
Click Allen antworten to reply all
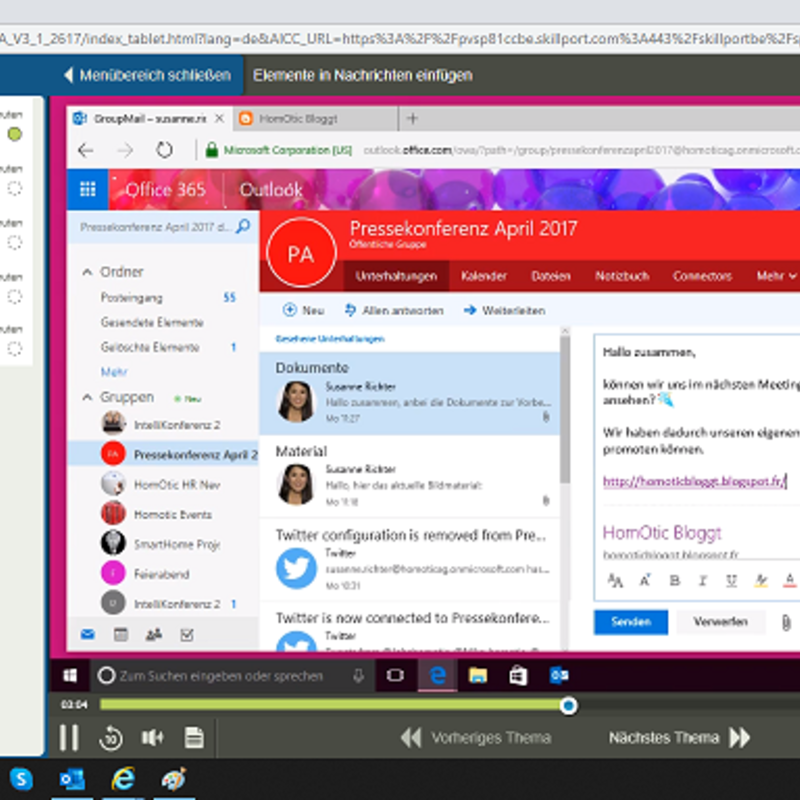(x=394, y=310)
